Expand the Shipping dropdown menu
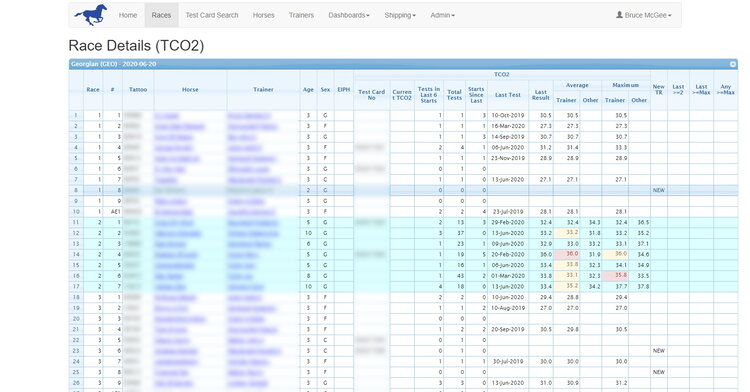 coord(400,15)
